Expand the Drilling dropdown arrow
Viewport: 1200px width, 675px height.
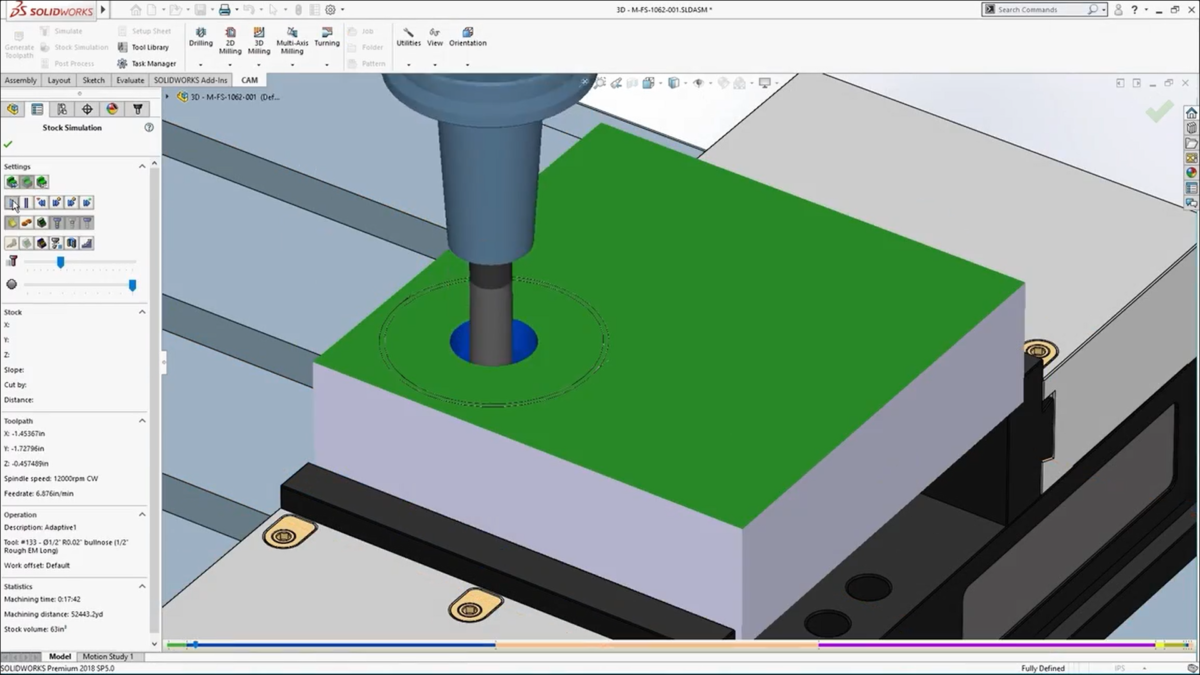[x=201, y=65]
